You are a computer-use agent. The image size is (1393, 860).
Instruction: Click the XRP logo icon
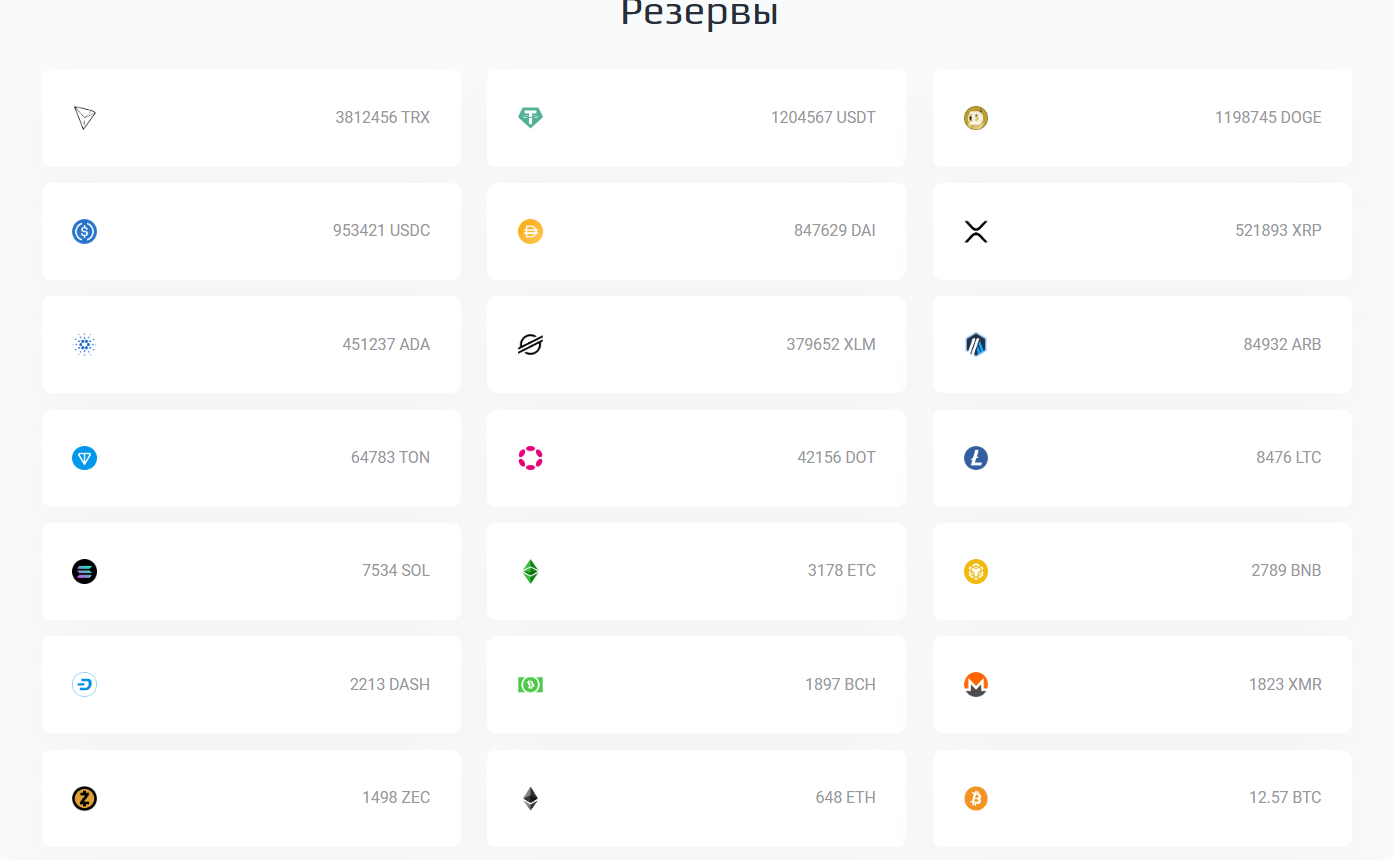click(976, 231)
